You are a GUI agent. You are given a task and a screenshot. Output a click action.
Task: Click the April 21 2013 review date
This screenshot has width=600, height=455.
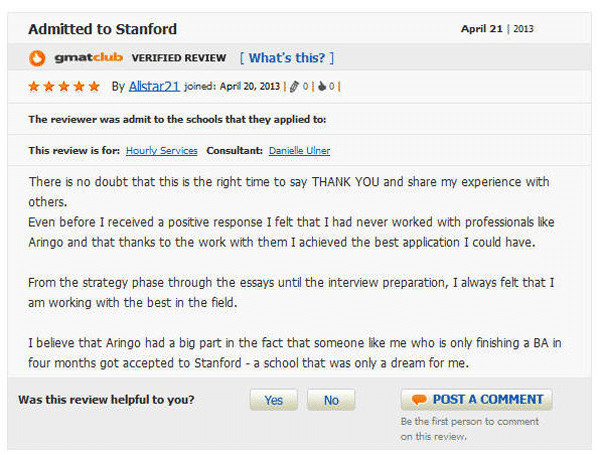tap(497, 29)
